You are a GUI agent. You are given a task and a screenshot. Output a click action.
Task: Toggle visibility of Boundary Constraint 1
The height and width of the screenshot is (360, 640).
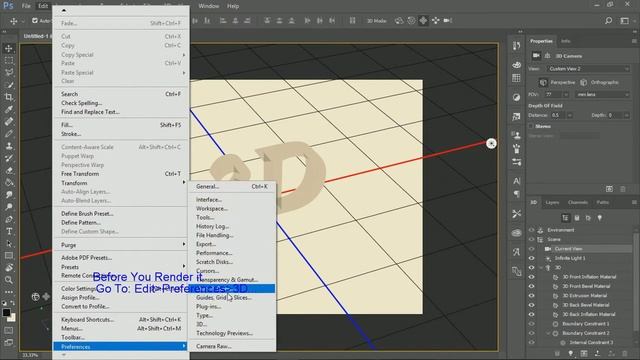coord(531,324)
